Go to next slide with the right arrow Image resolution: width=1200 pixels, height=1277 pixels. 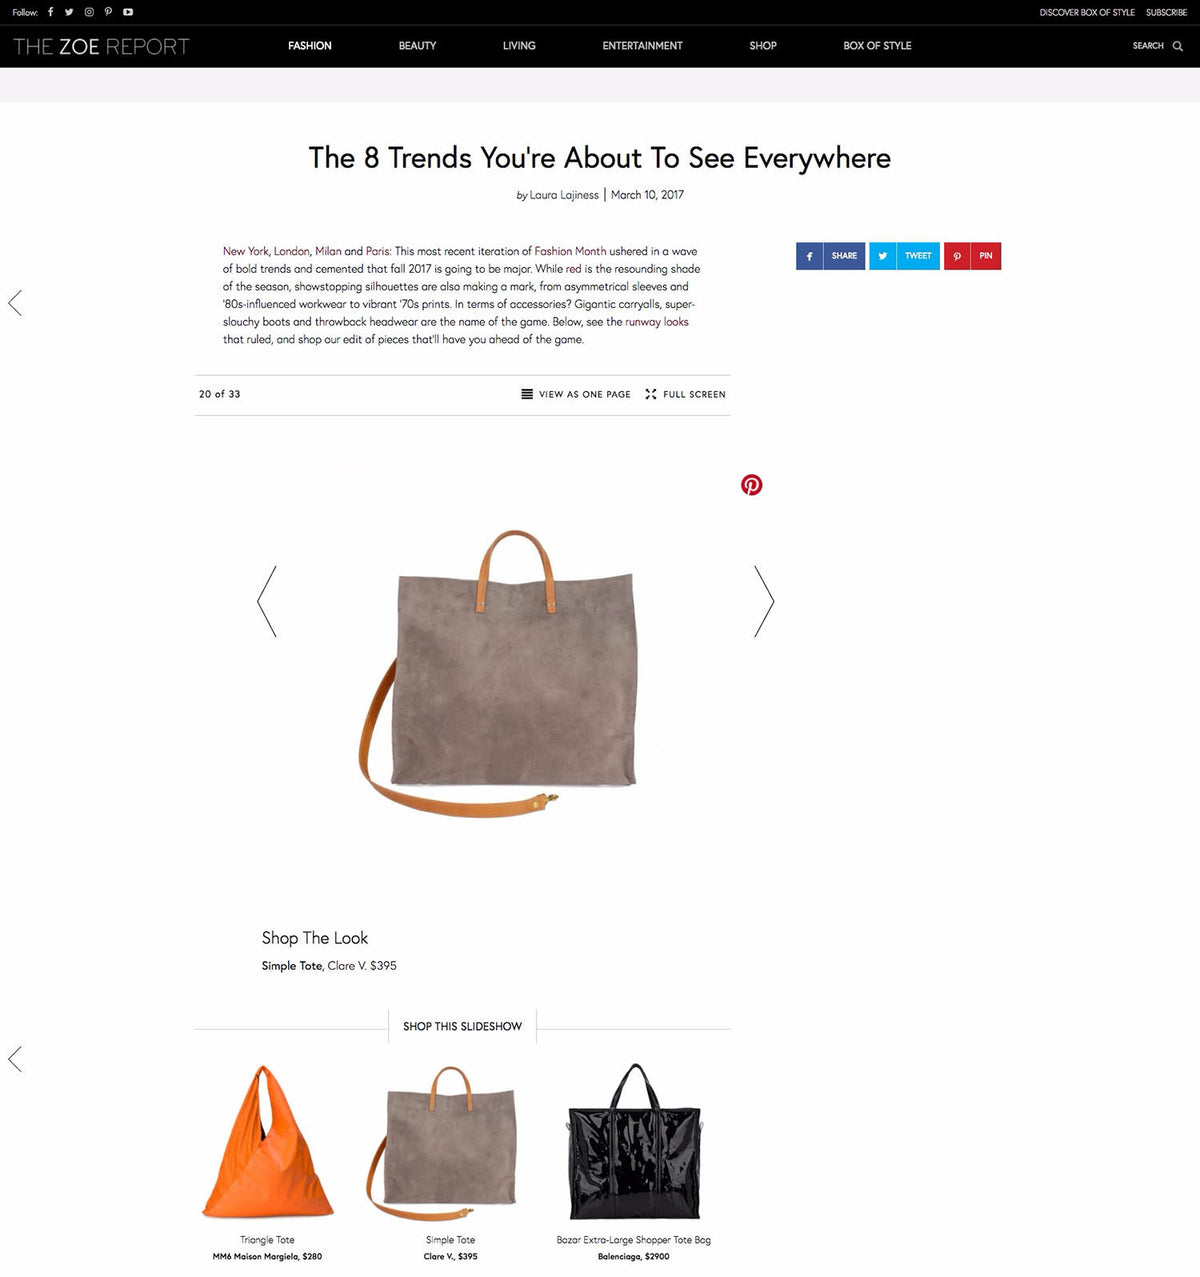(764, 601)
